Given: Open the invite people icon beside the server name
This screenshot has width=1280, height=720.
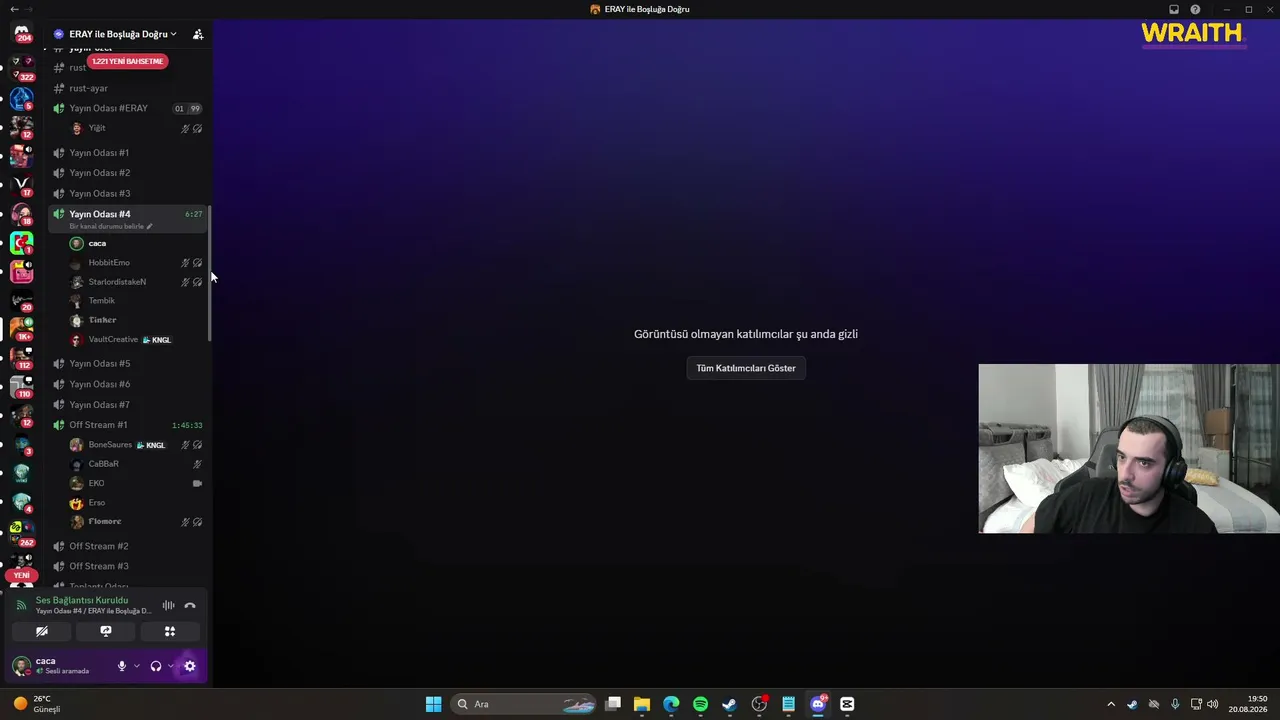Looking at the screenshot, I should pyautogui.click(x=198, y=34).
